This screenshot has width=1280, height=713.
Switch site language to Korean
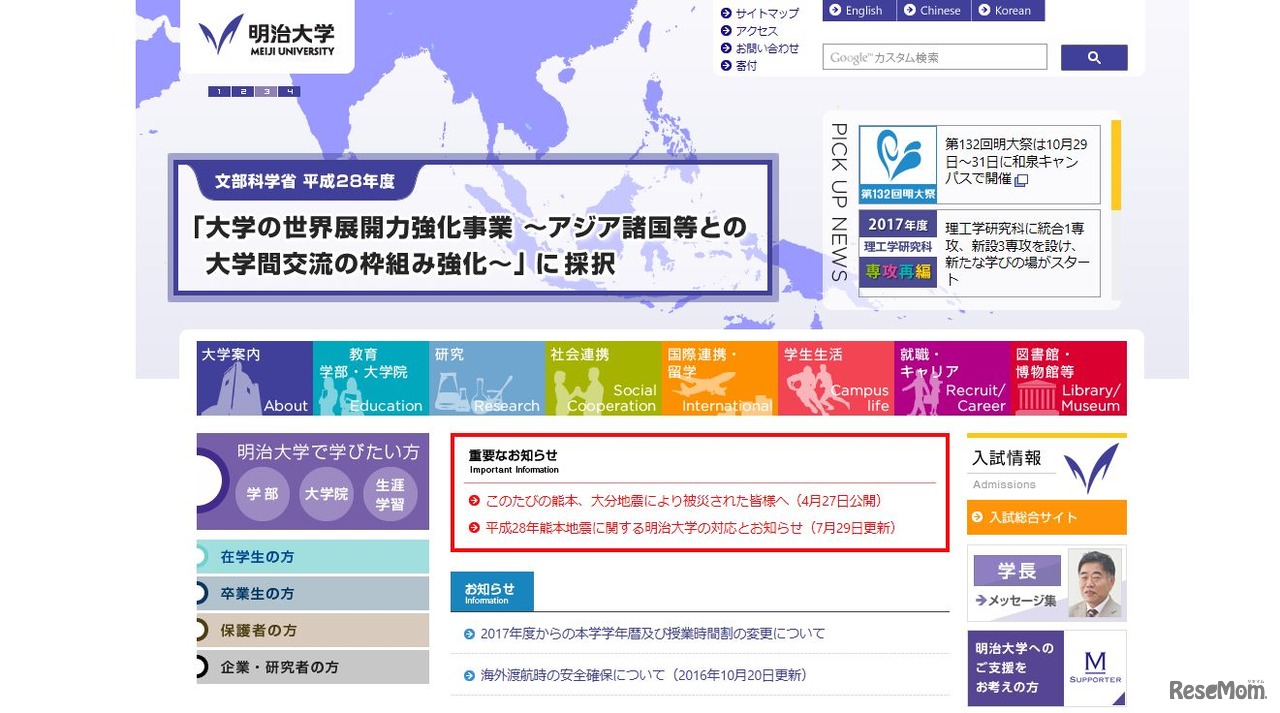pos(1008,10)
